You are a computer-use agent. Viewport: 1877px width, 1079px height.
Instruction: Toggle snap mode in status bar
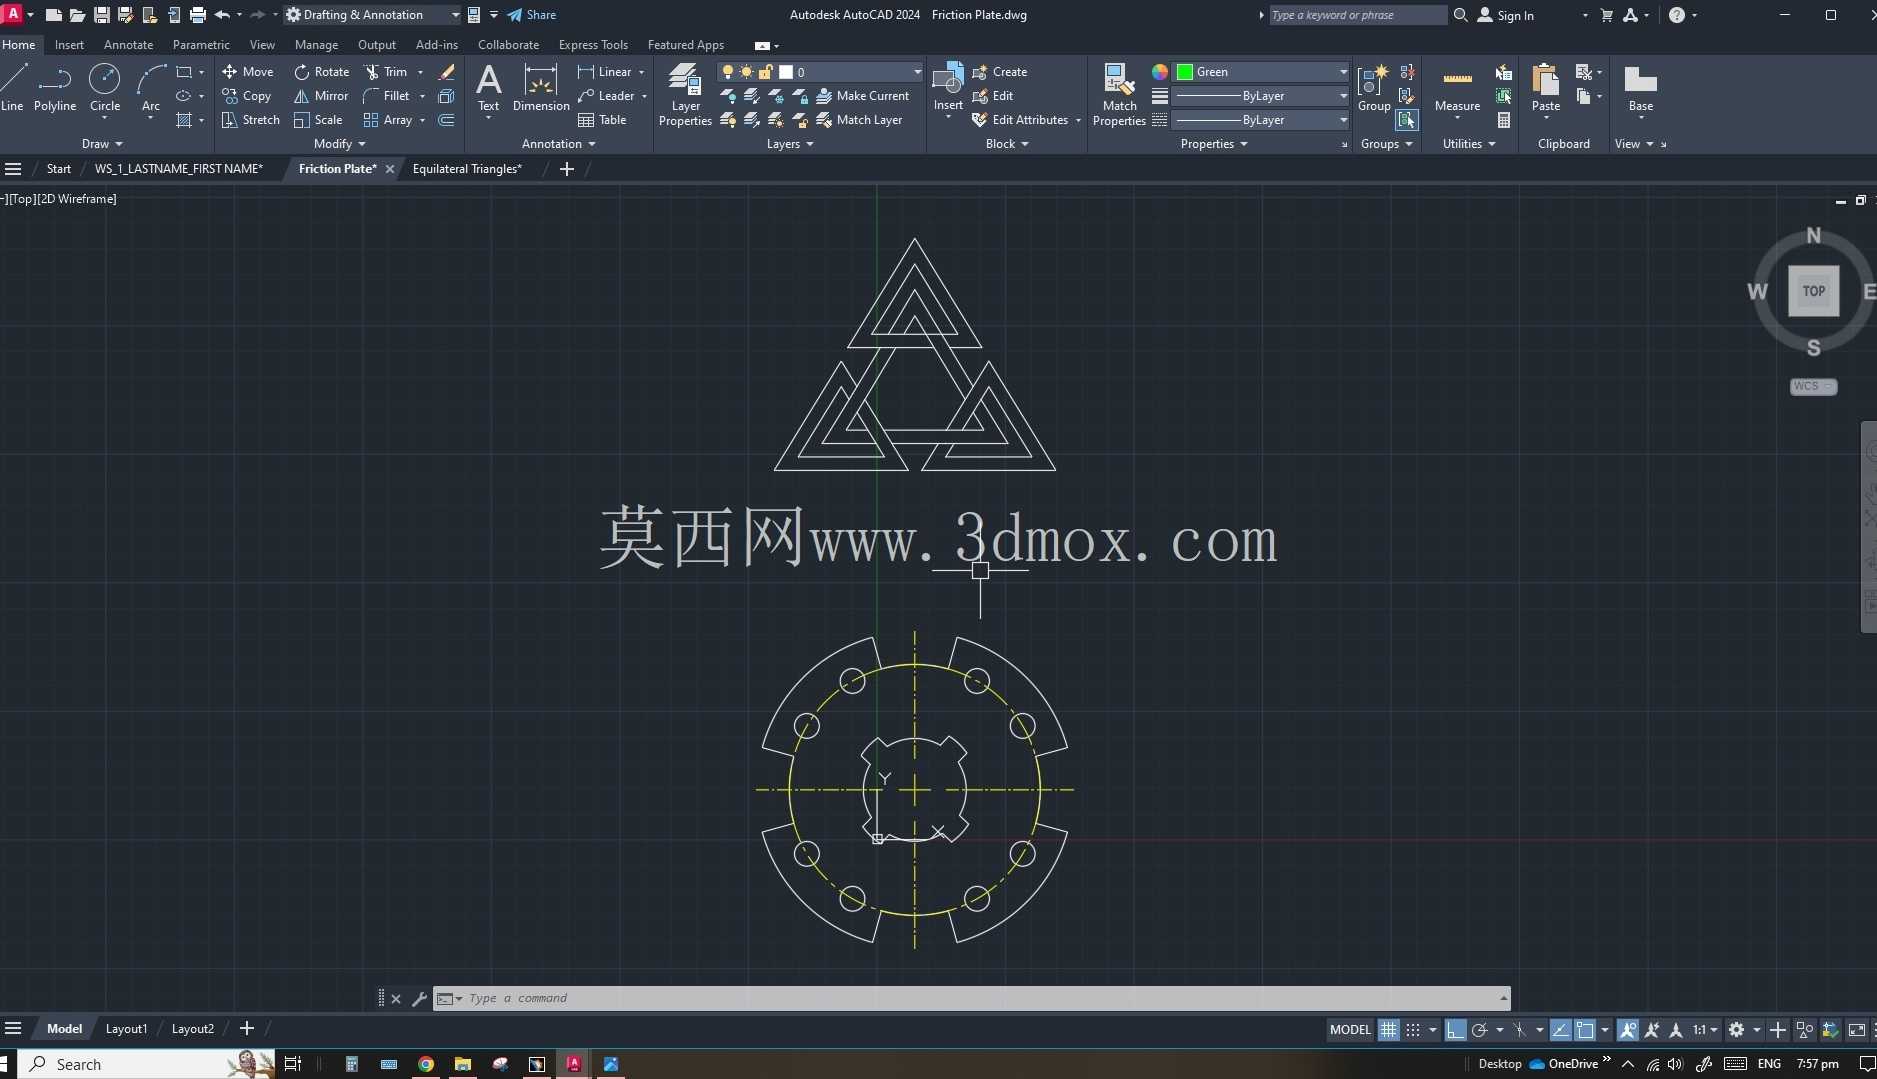tap(1413, 1029)
